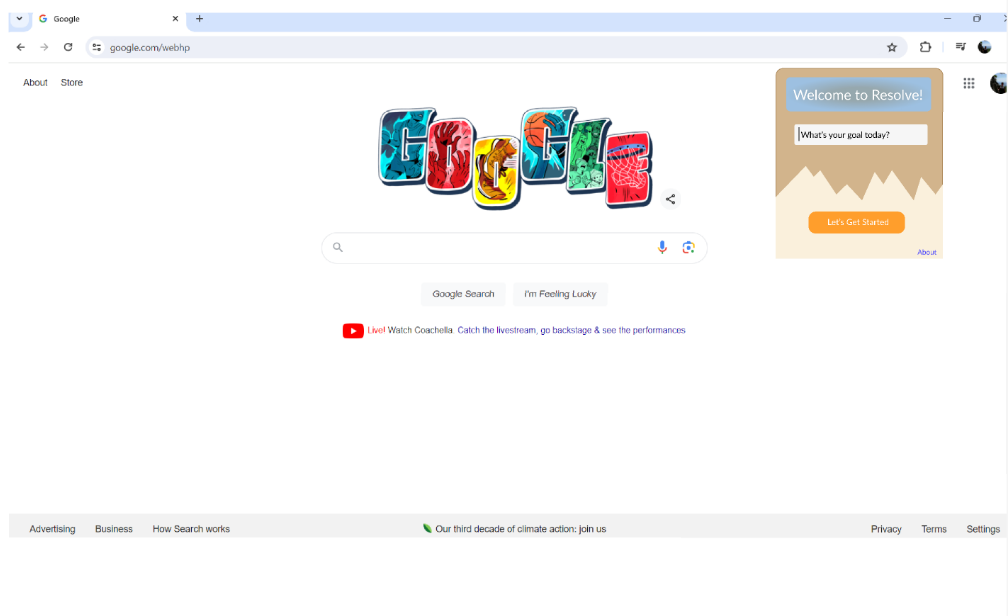Screen dimensions: 1008x616
Task: Share the Google Doodle
Action: point(670,199)
